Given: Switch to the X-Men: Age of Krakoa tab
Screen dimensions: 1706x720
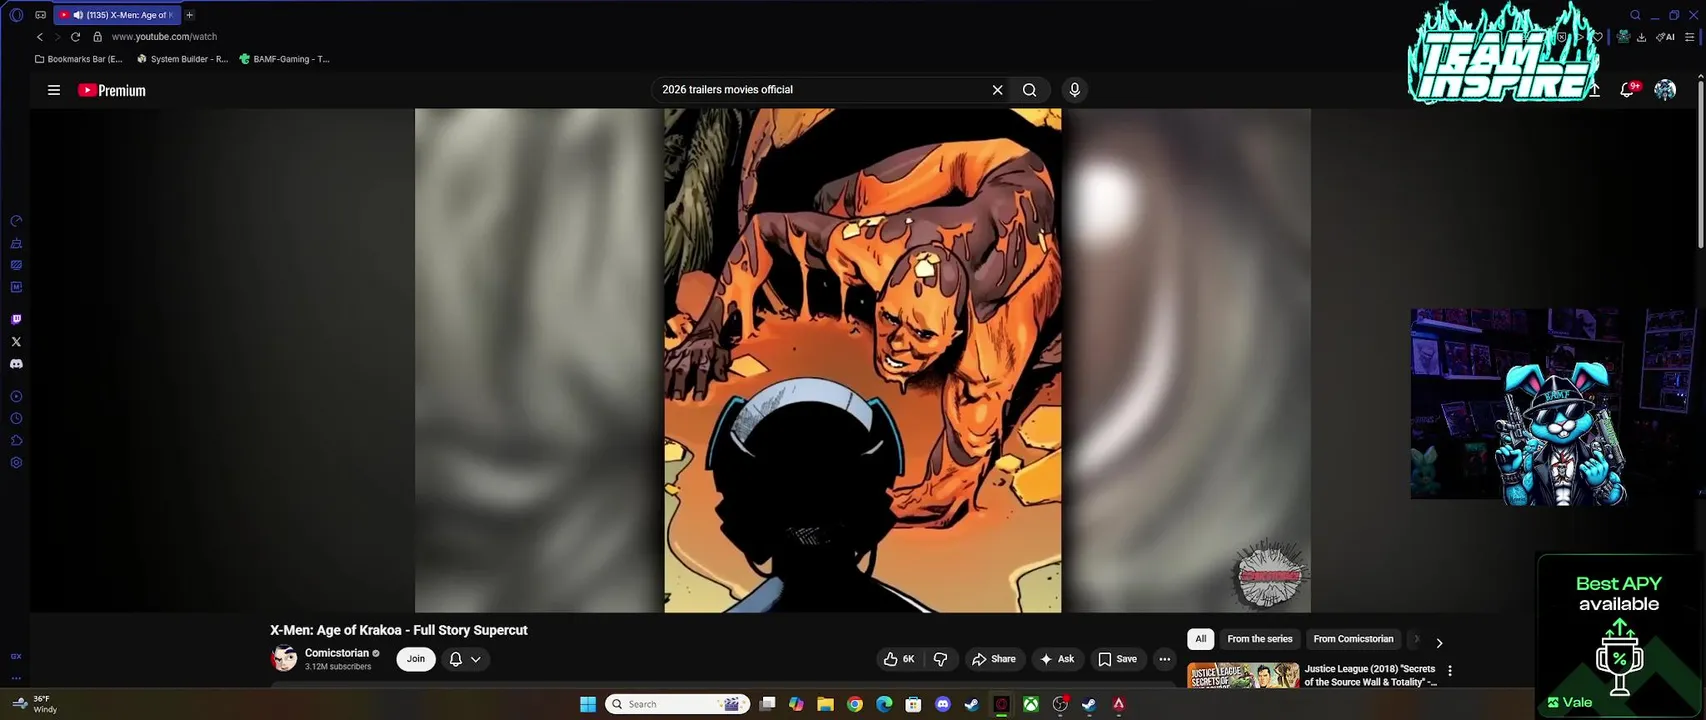Looking at the screenshot, I should 117,15.
